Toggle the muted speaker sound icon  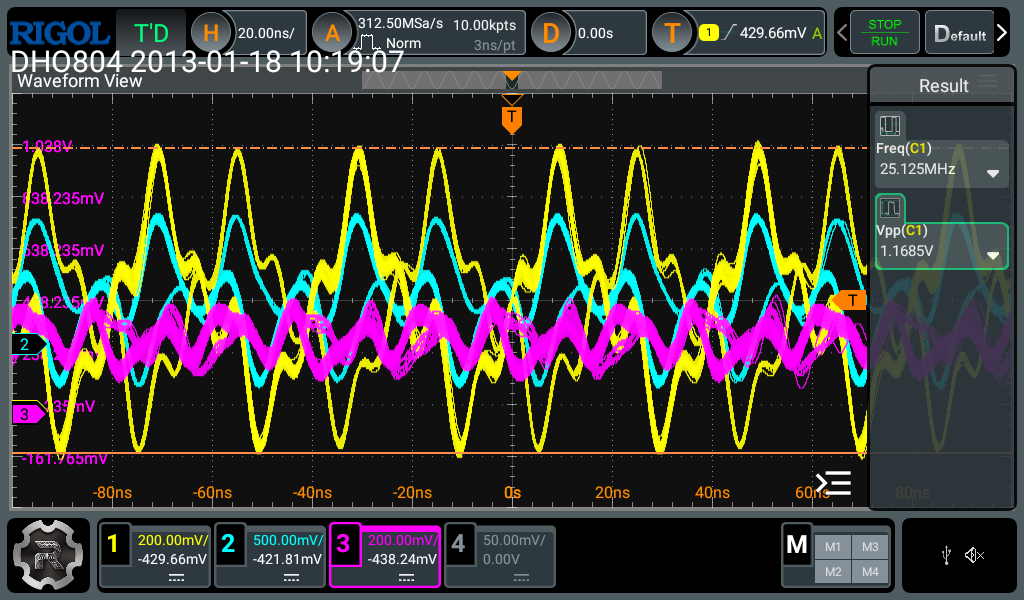975,555
